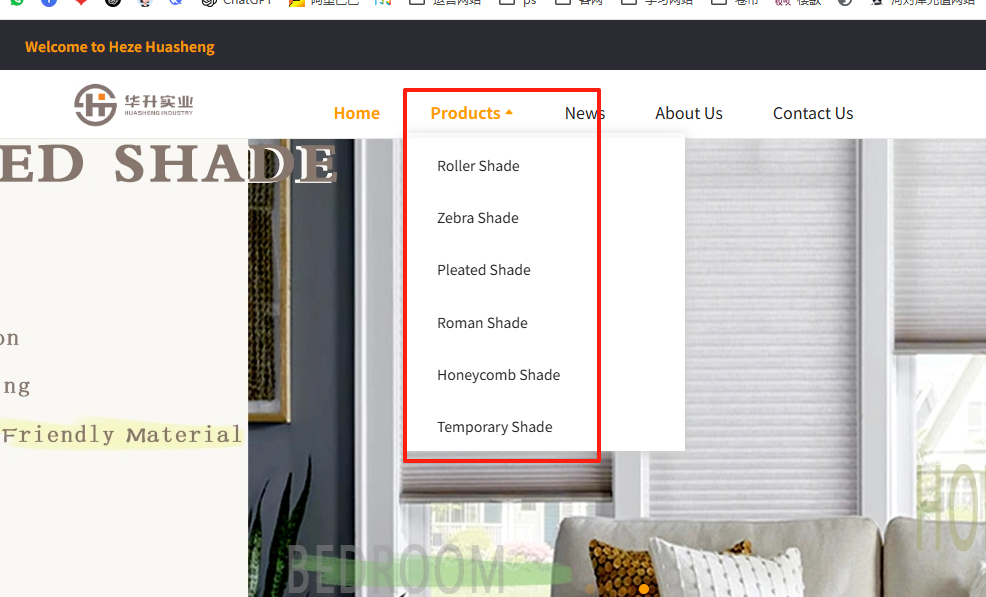Choose Honeycomb Shade from the list
The width and height of the screenshot is (986, 597).
click(499, 375)
